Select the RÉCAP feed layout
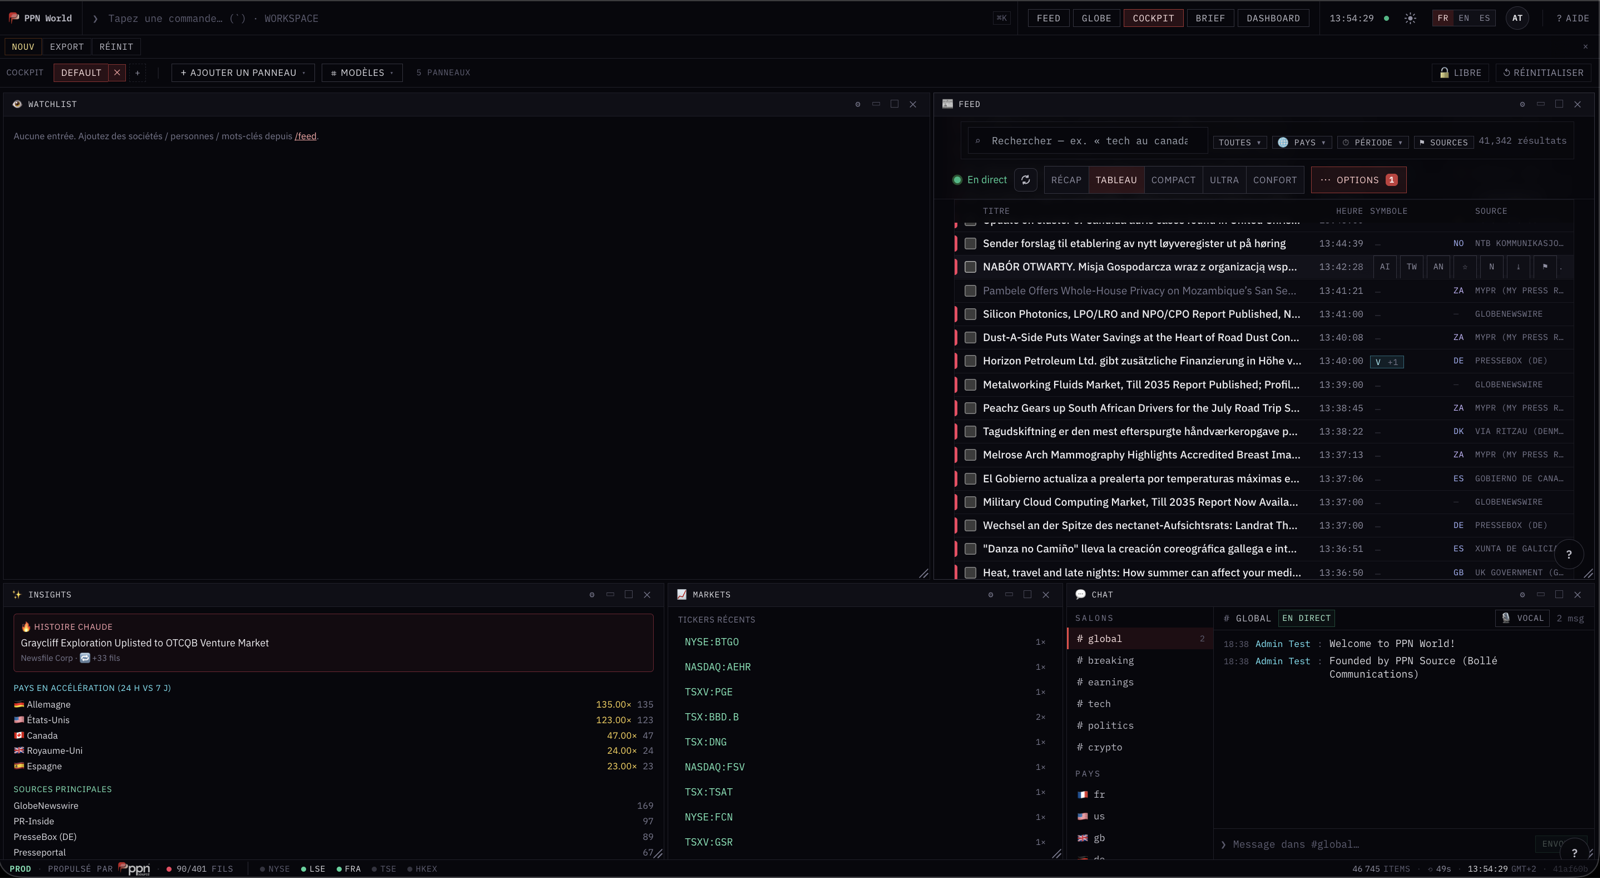Viewport: 1600px width, 878px height. pos(1066,180)
